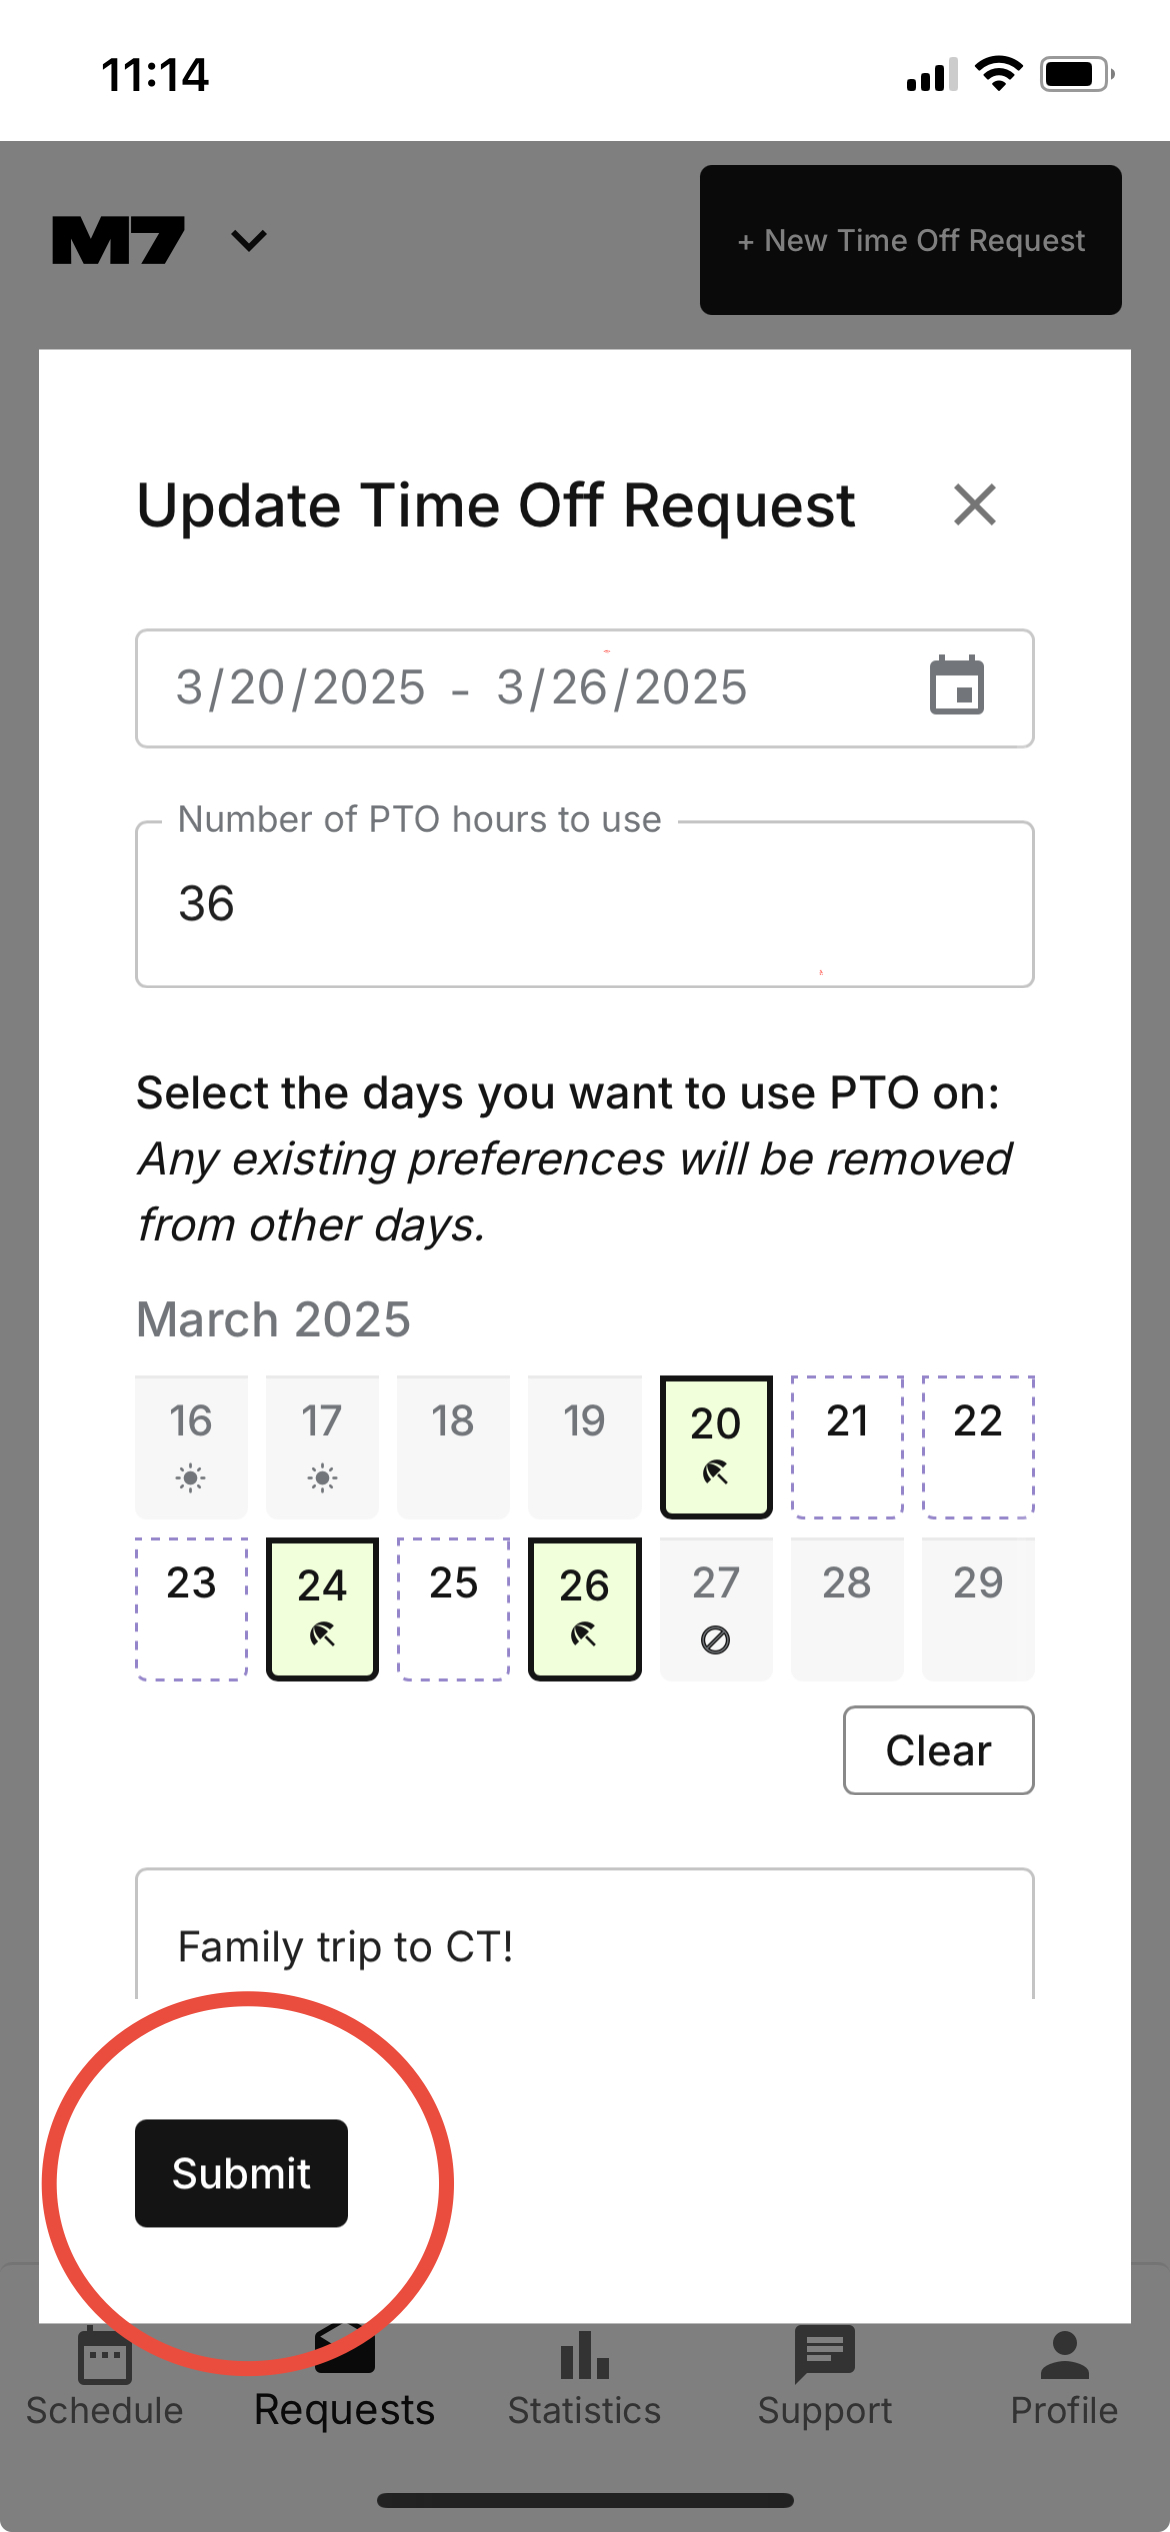Click the M7 logo
Viewport: 1170px width, 2532px height.
pyautogui.click(x=118, y=241)
